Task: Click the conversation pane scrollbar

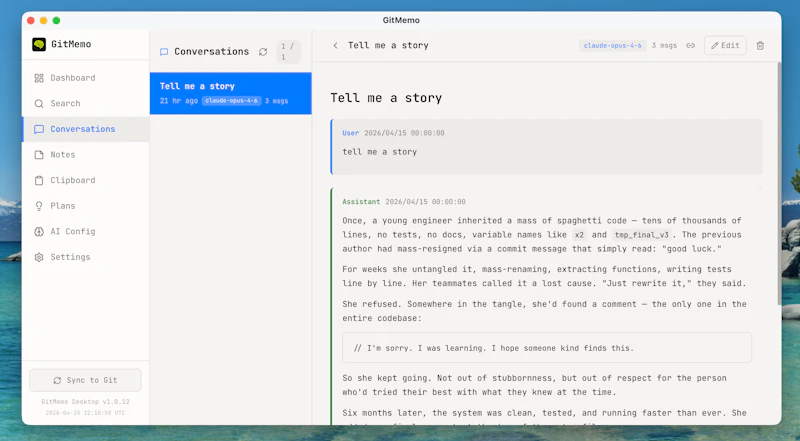Action: (x=779, y=184)
